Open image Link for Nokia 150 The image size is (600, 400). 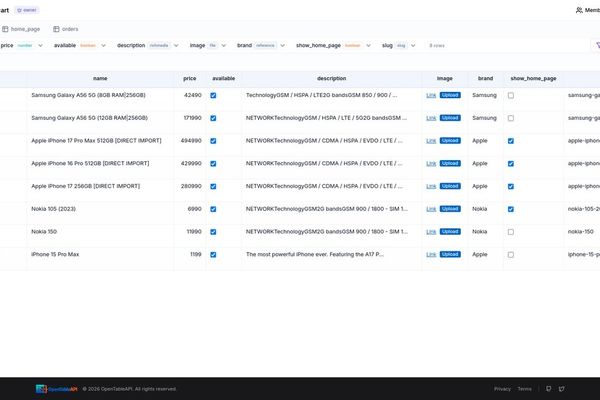point(431,232)
